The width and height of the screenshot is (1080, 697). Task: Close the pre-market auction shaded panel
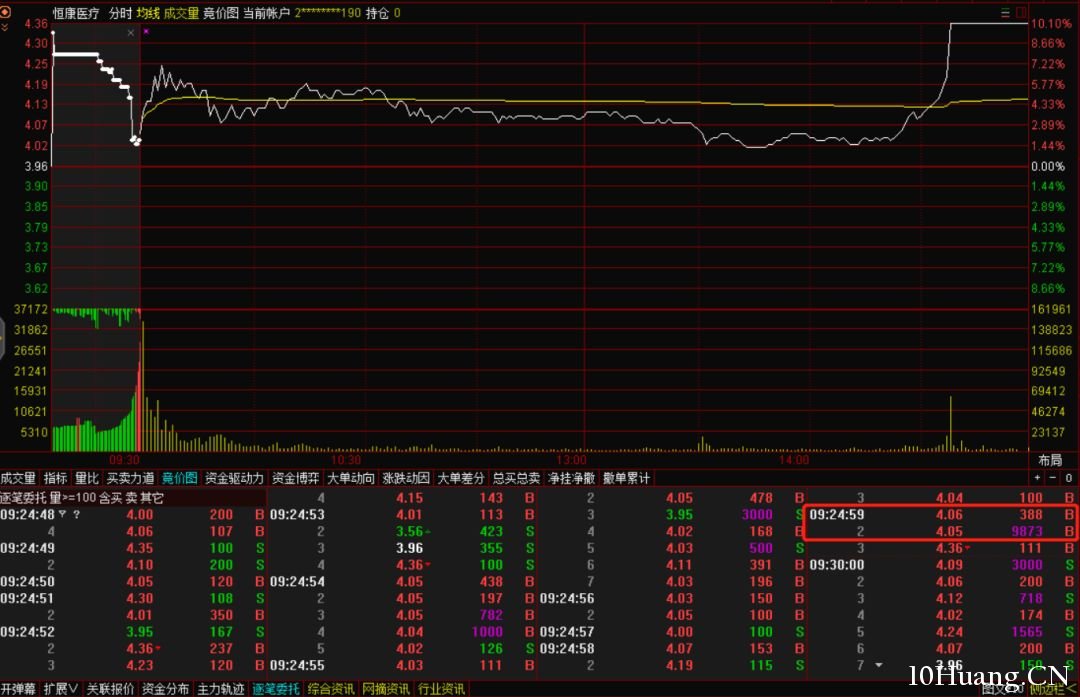(x=131, y=33)
